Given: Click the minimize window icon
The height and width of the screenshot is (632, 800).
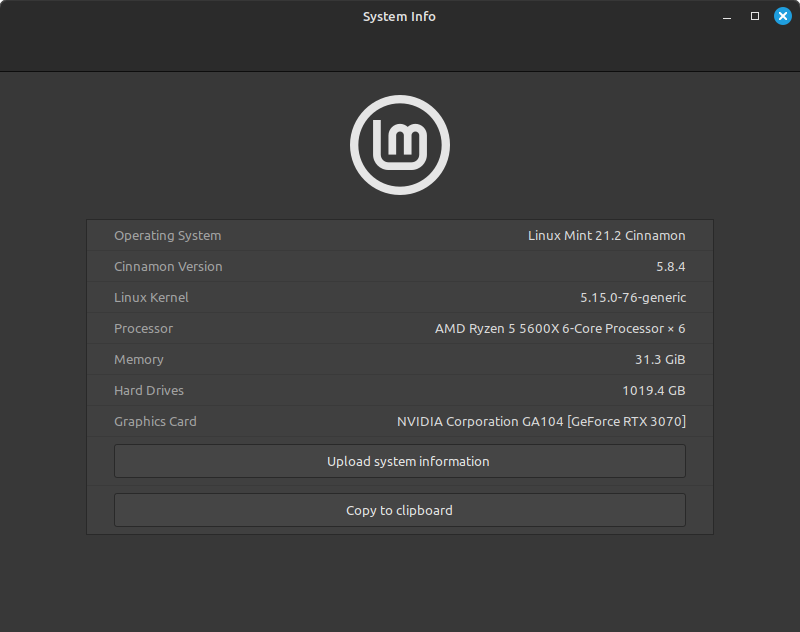Looking at the screenshot, I should [x=725, y=16].
